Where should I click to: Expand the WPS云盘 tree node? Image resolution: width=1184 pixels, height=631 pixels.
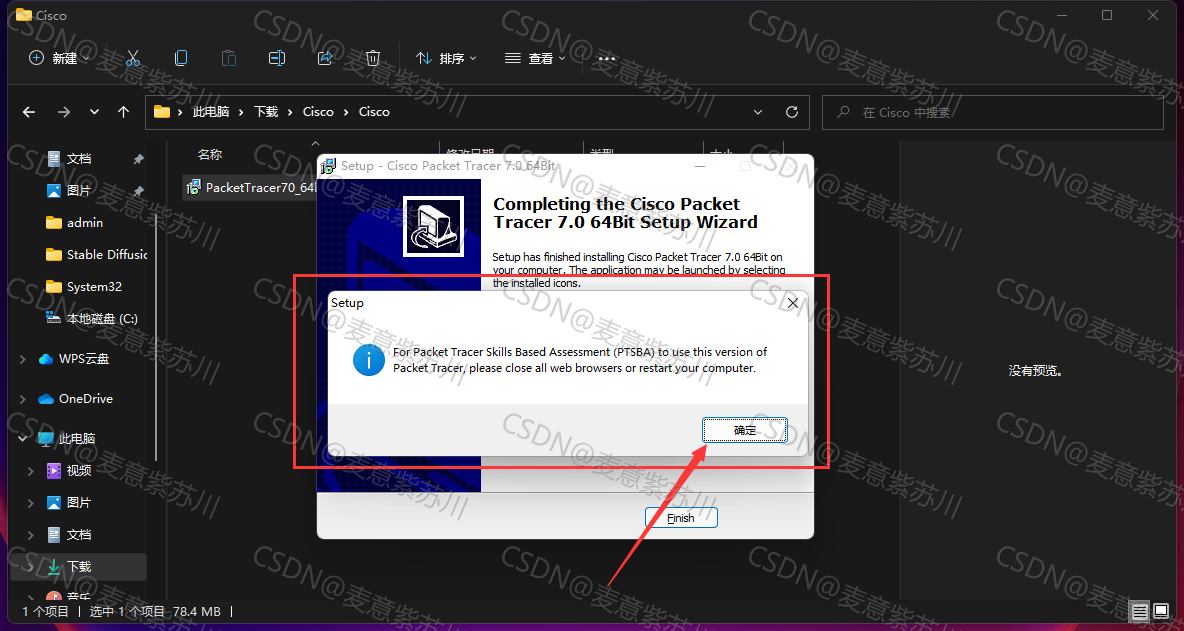click(23, 359)
